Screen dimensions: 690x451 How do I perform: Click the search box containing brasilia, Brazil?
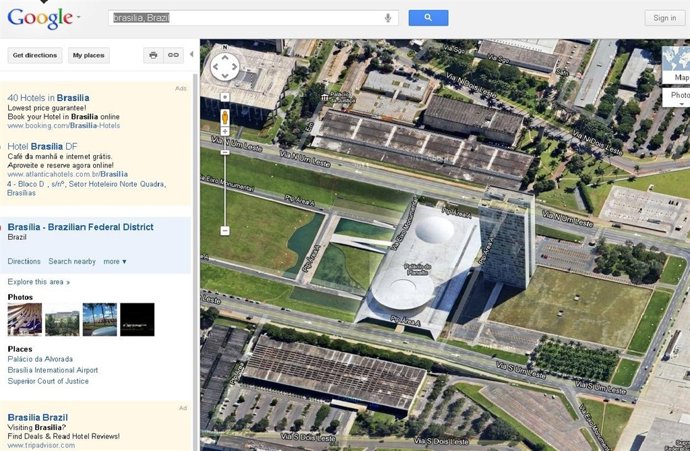pos(253,18)
